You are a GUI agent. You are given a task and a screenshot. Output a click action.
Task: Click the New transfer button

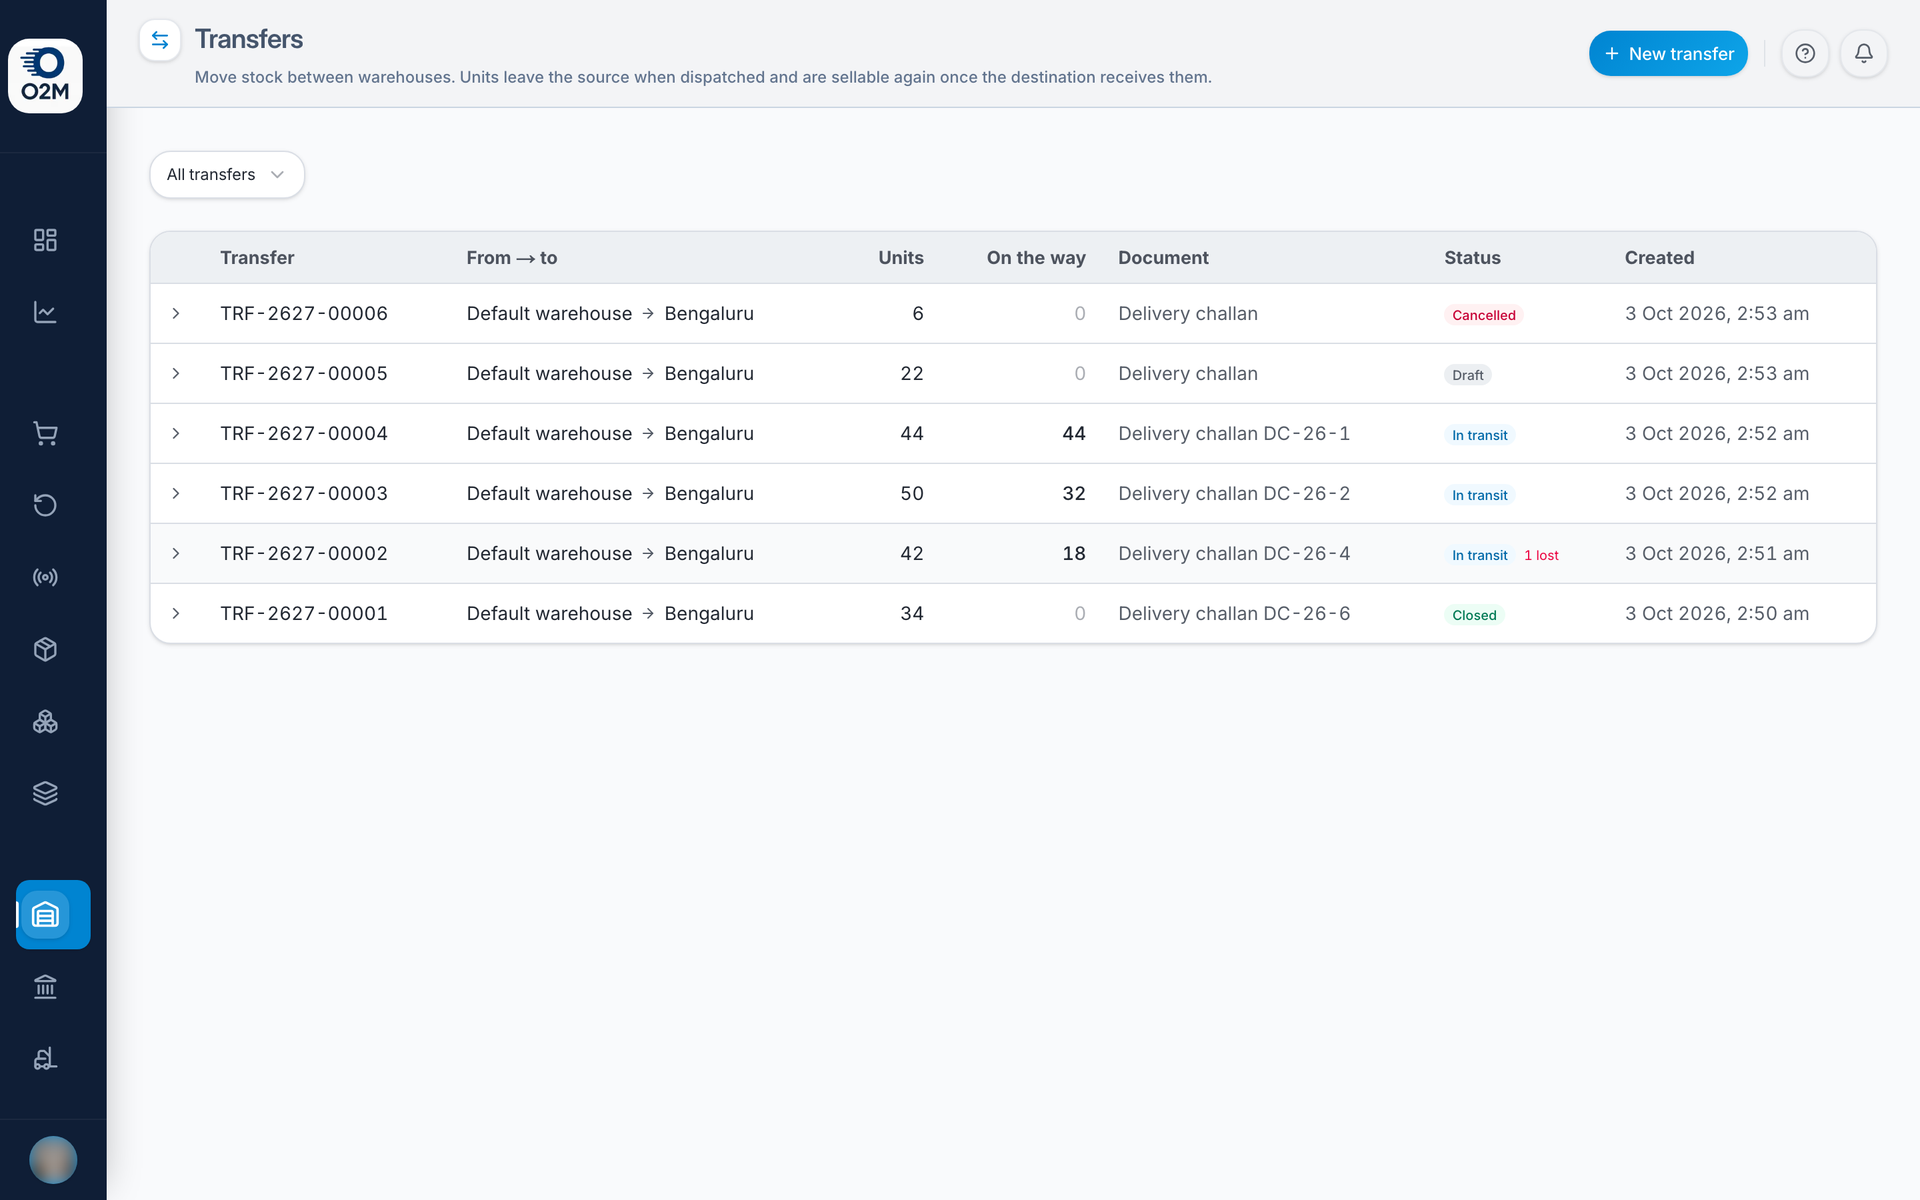point(1668,53)
